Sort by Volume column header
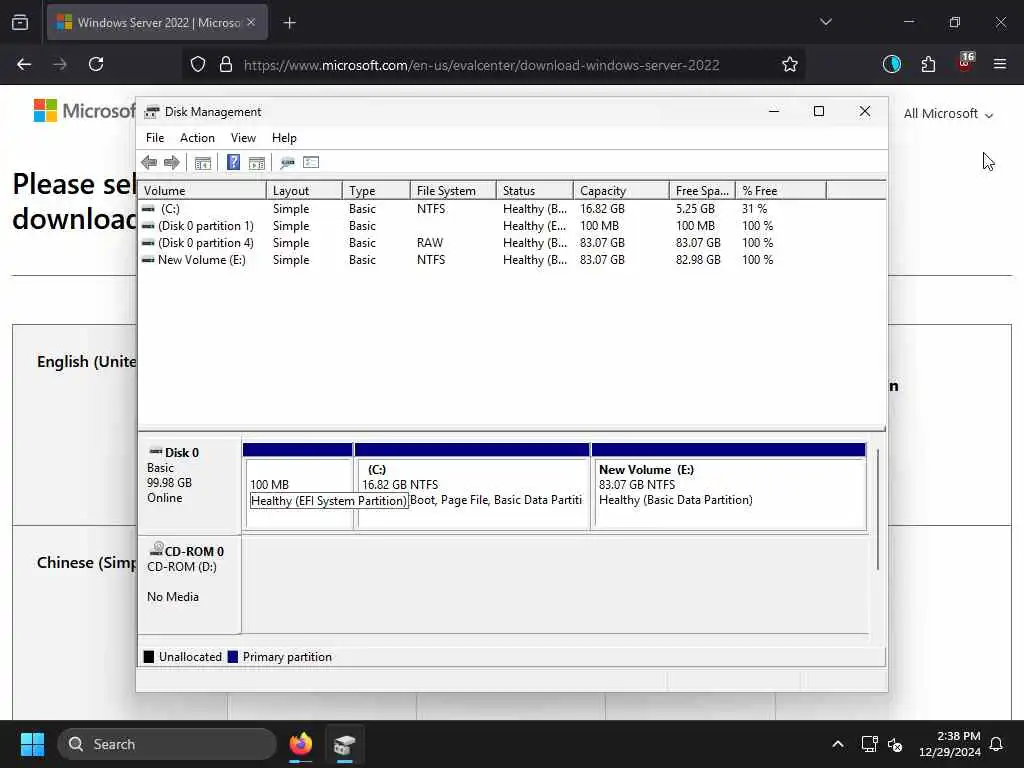 coord(202,191)
